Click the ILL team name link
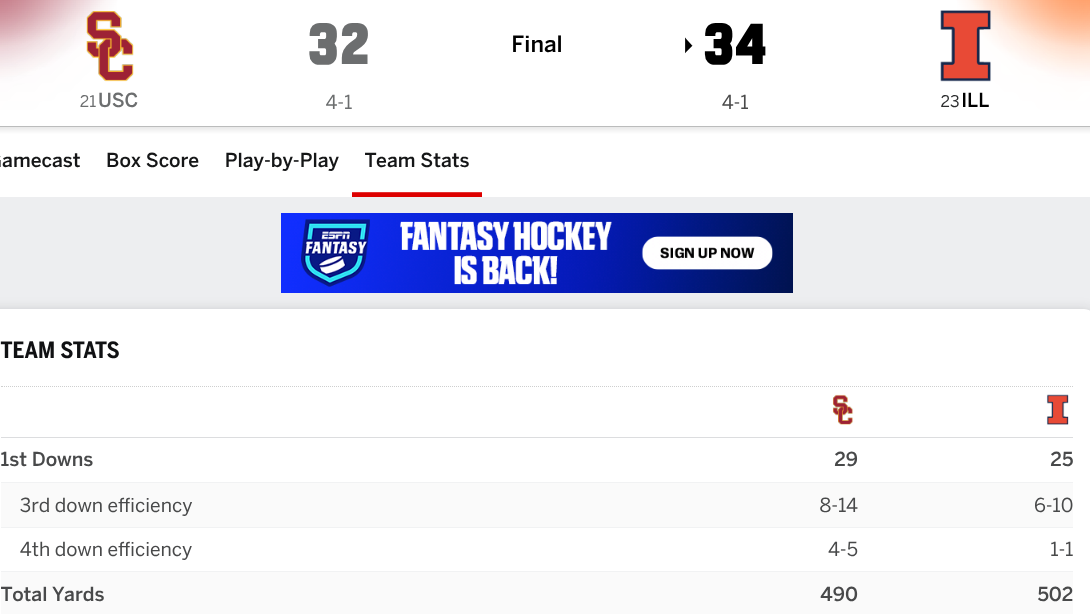The width and height of the screenshot is (1090, 614). click(x=975, y=100)
